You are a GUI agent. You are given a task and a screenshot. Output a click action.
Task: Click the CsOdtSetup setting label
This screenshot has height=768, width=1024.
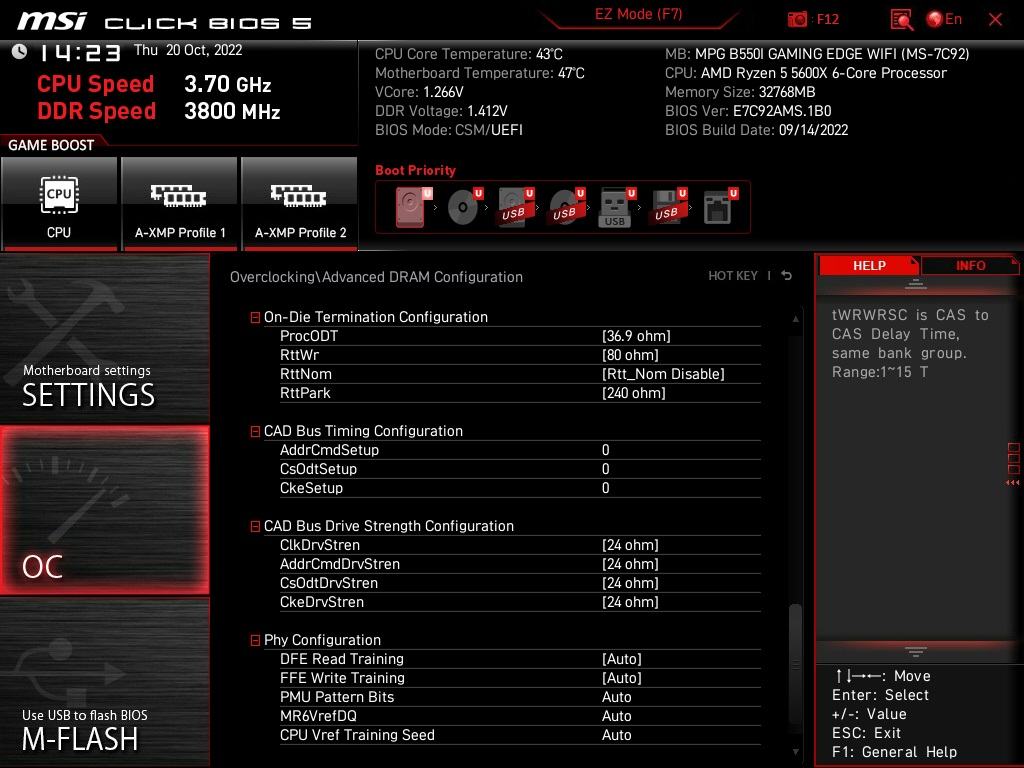click(318, 469)
